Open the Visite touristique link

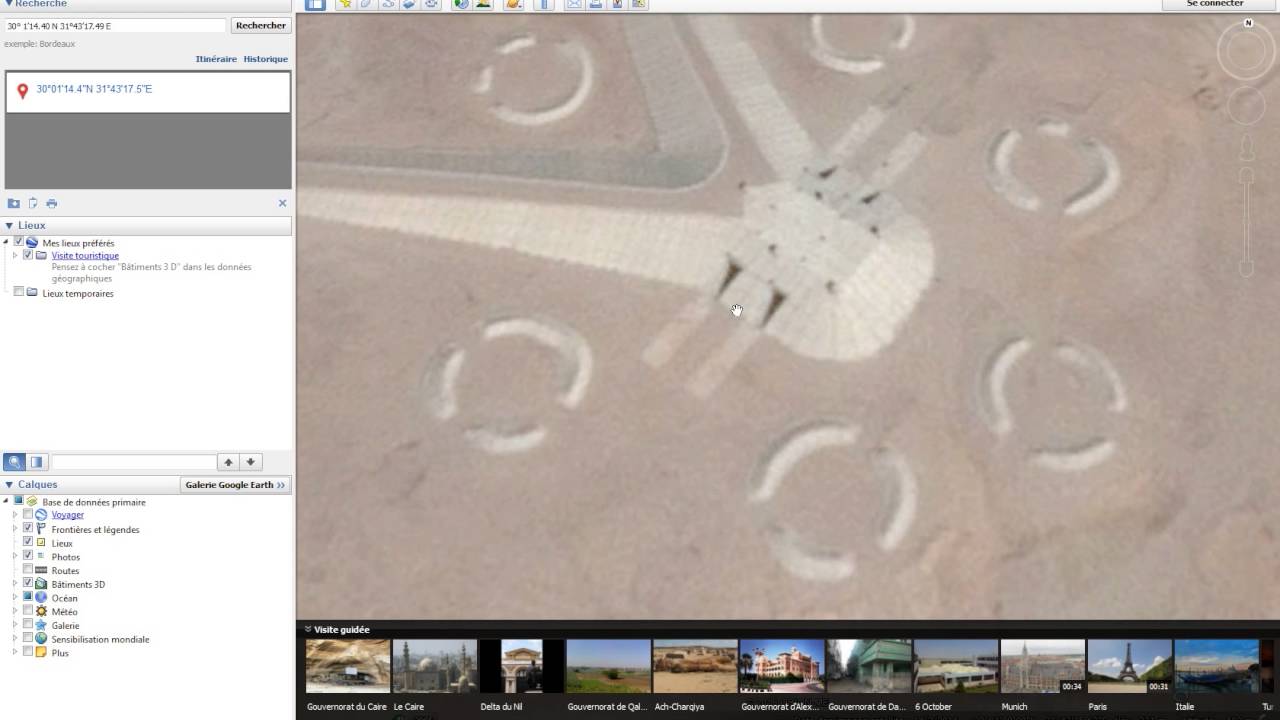click(x=85, y=256)
